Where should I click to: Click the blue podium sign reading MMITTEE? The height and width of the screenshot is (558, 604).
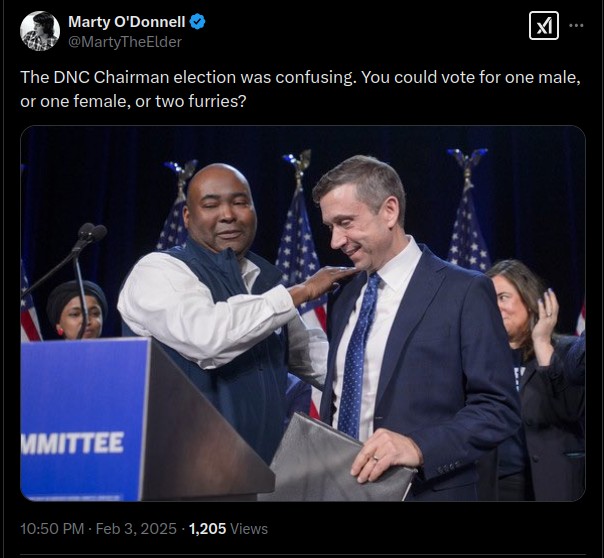84,420
